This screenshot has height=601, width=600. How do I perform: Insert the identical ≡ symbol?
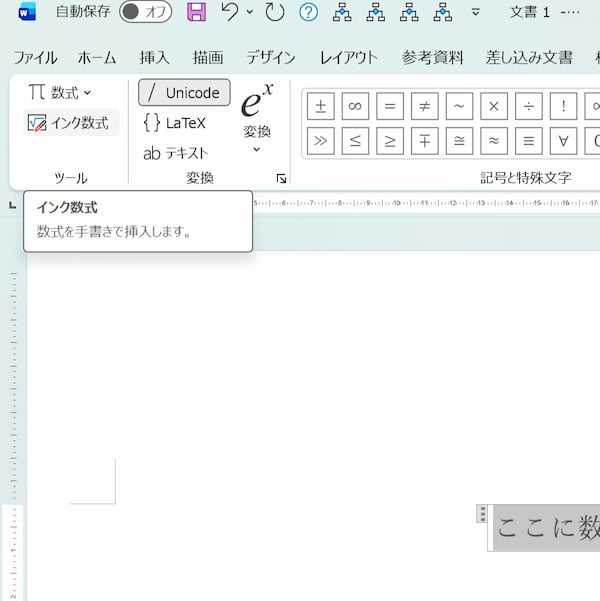(529, 141)
